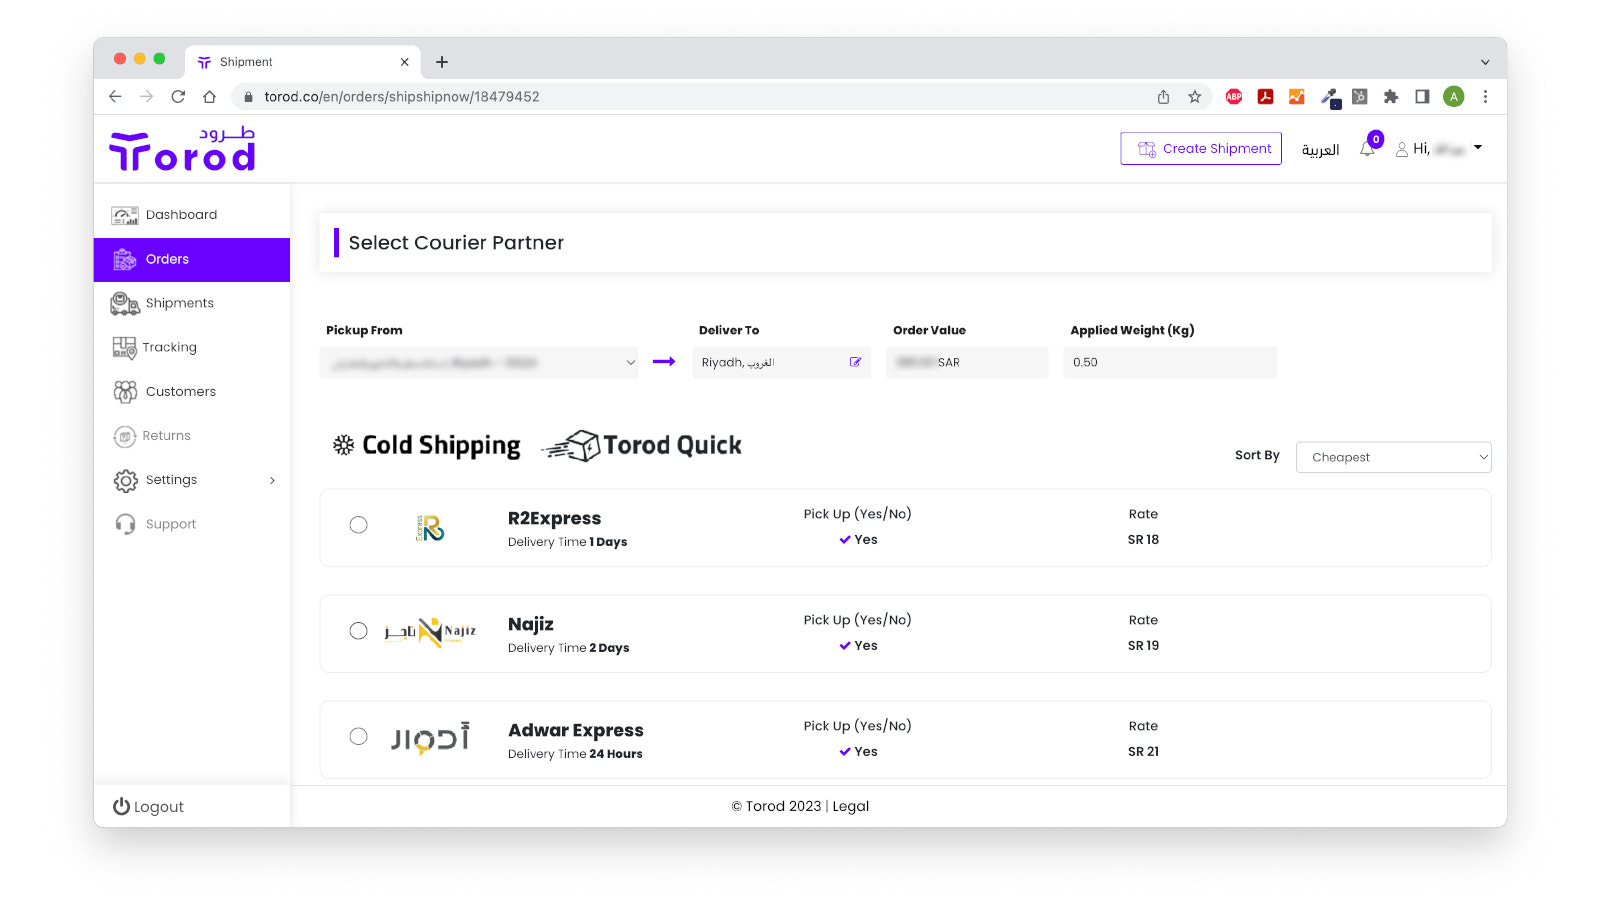The image size is (1600, 900).
Task: Switch language to العربية
Action: [x=1320, y=149]
